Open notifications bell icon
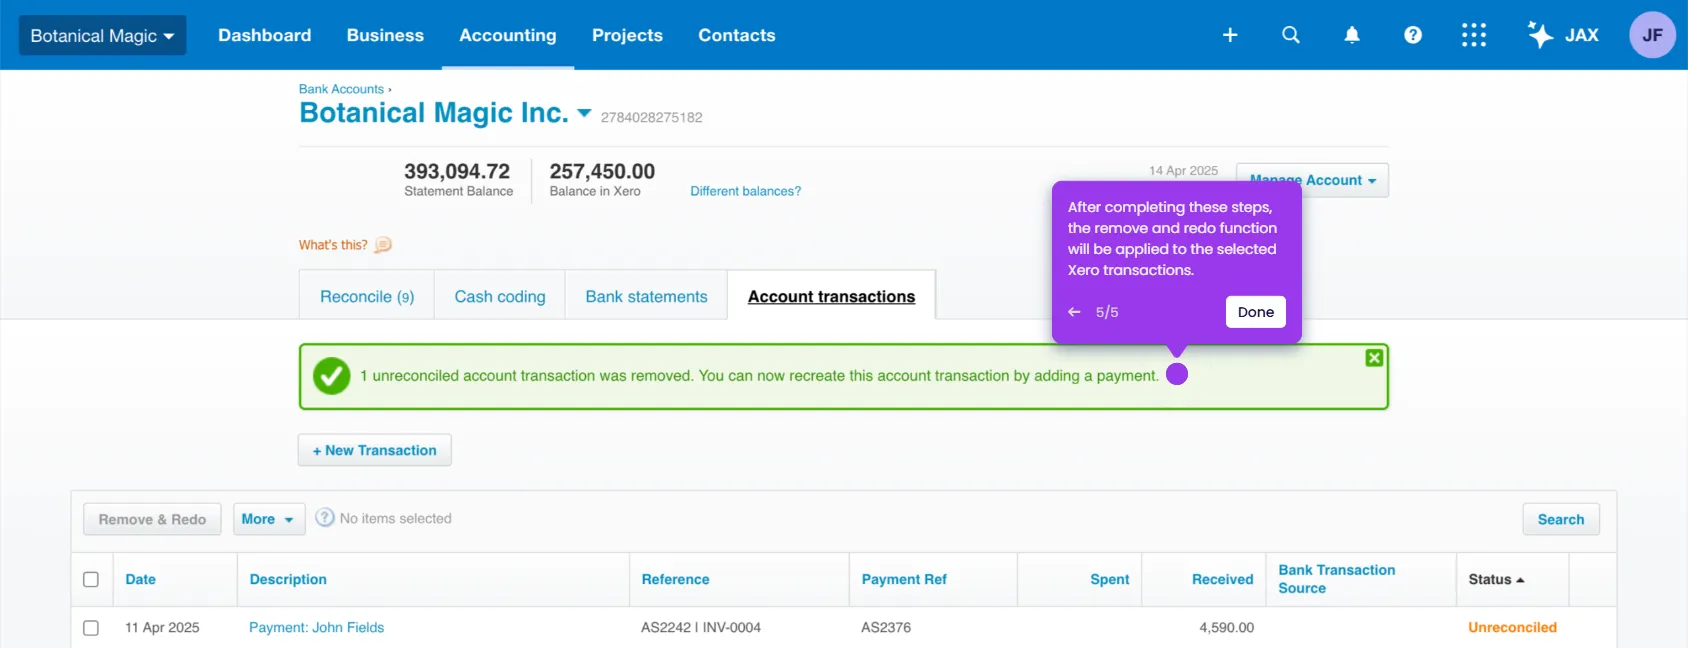Image resolution: width=1688 pixels, height=648 pixels. (x=1352, y=35)
